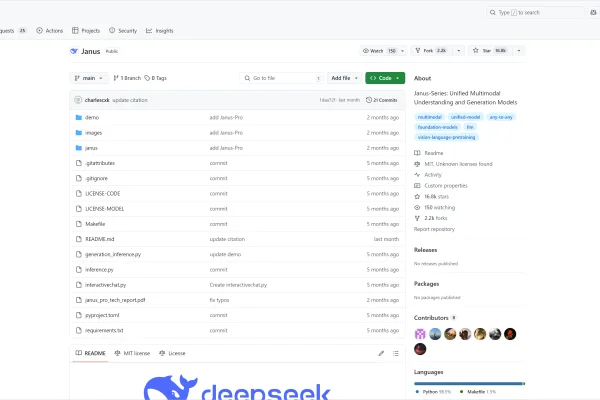The width and height of the screenshot is (600, 400).
Task: Open the 21 Commits history
Action: (x=382, y=100)
